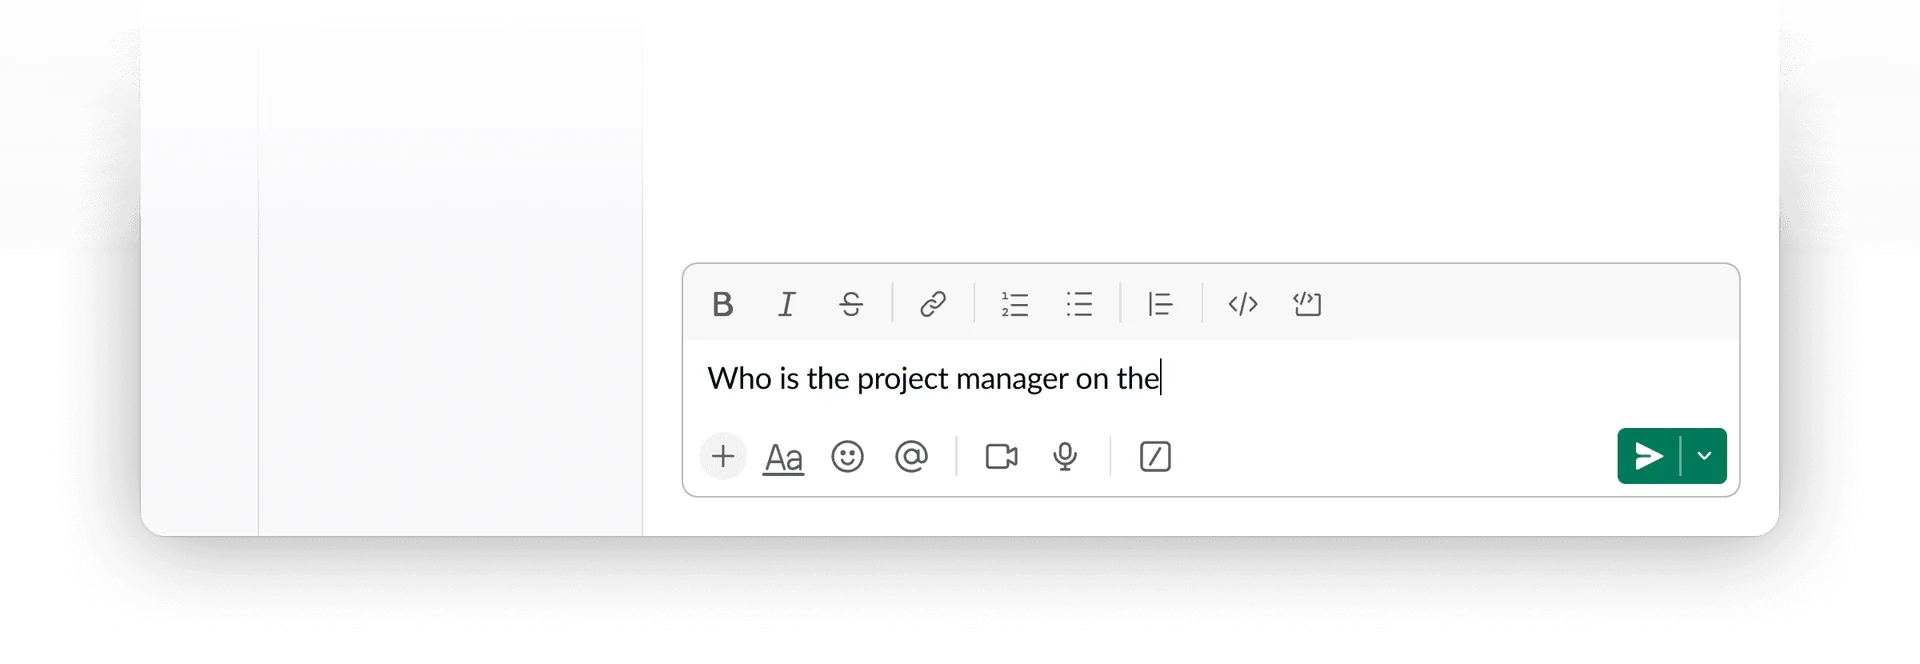Open the send options dropdown
Image resolution: width=1920 pixels, height=664 pixels.
point(1706,456)
